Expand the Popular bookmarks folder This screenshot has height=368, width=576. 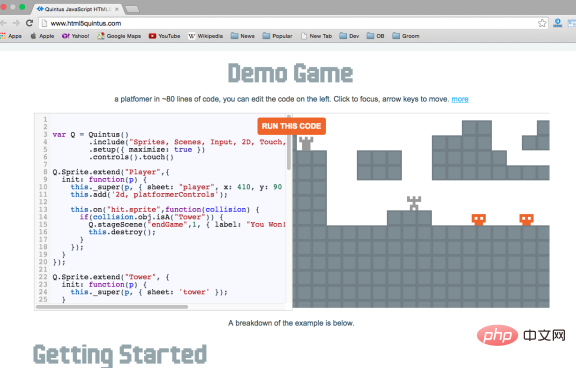coord(277,36)
